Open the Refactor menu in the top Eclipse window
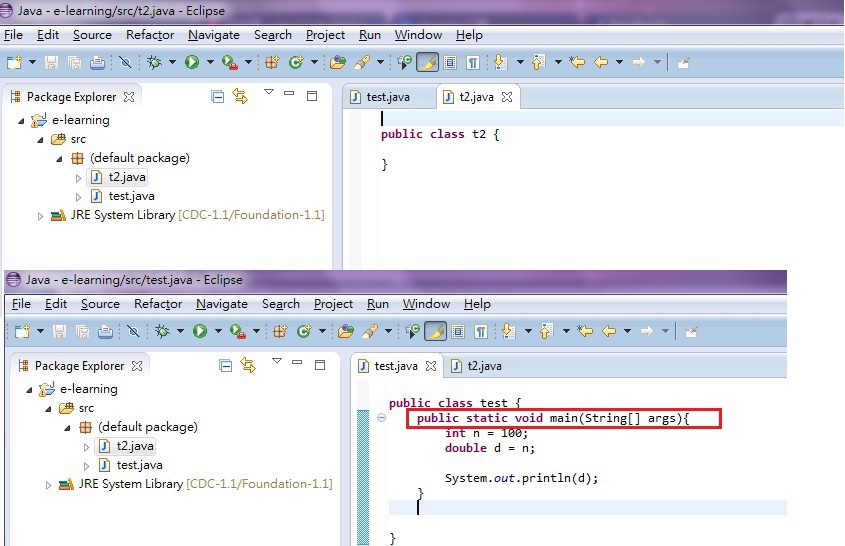This screenshot has width=845, height=546. pos(150,35)
